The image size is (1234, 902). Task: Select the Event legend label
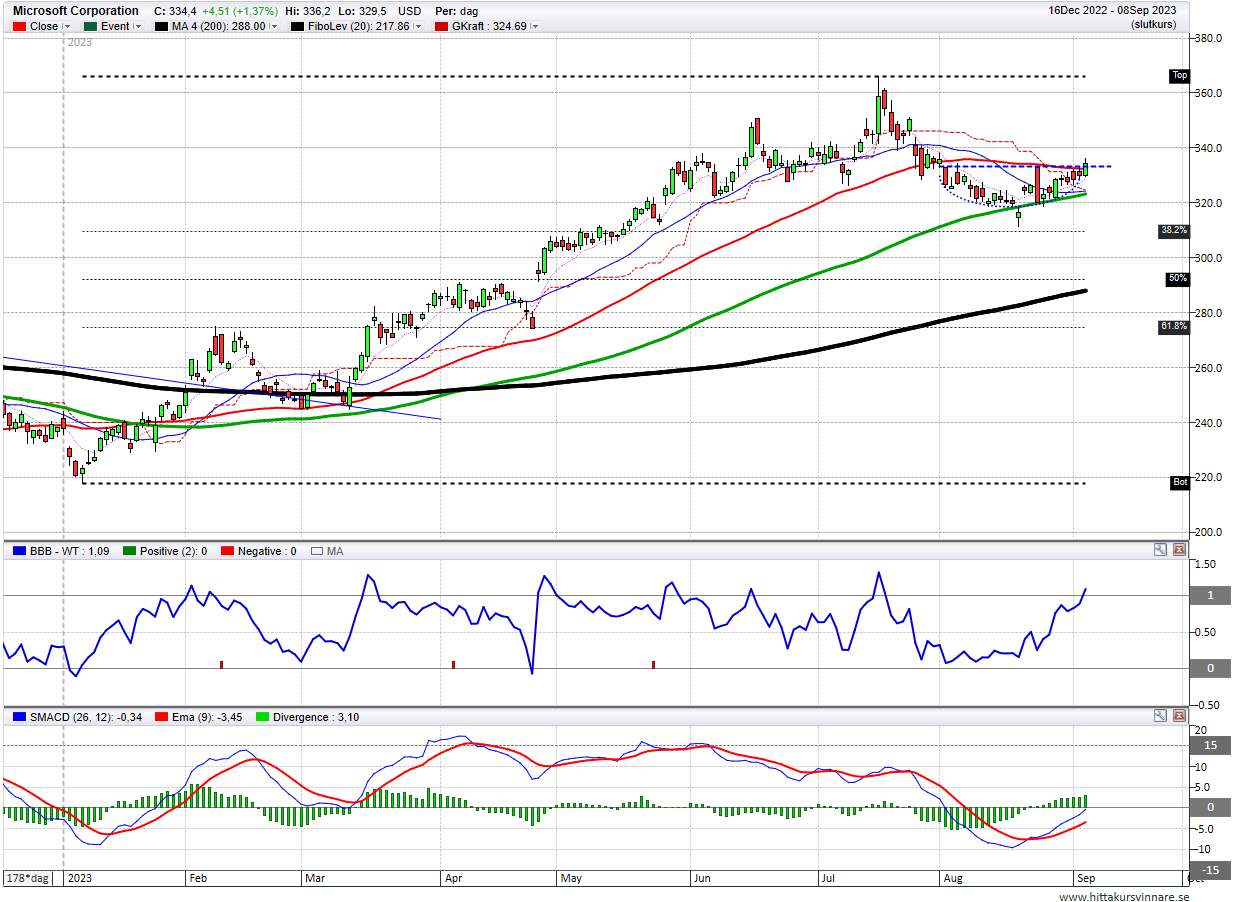(115, 27)
